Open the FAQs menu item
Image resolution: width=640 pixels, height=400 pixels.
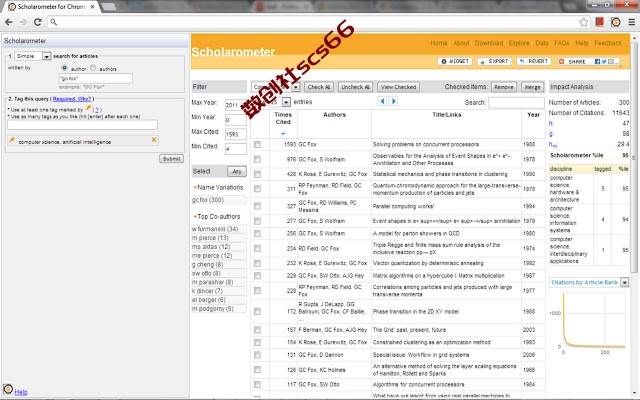pyautogui.click(x=562, y=43)
